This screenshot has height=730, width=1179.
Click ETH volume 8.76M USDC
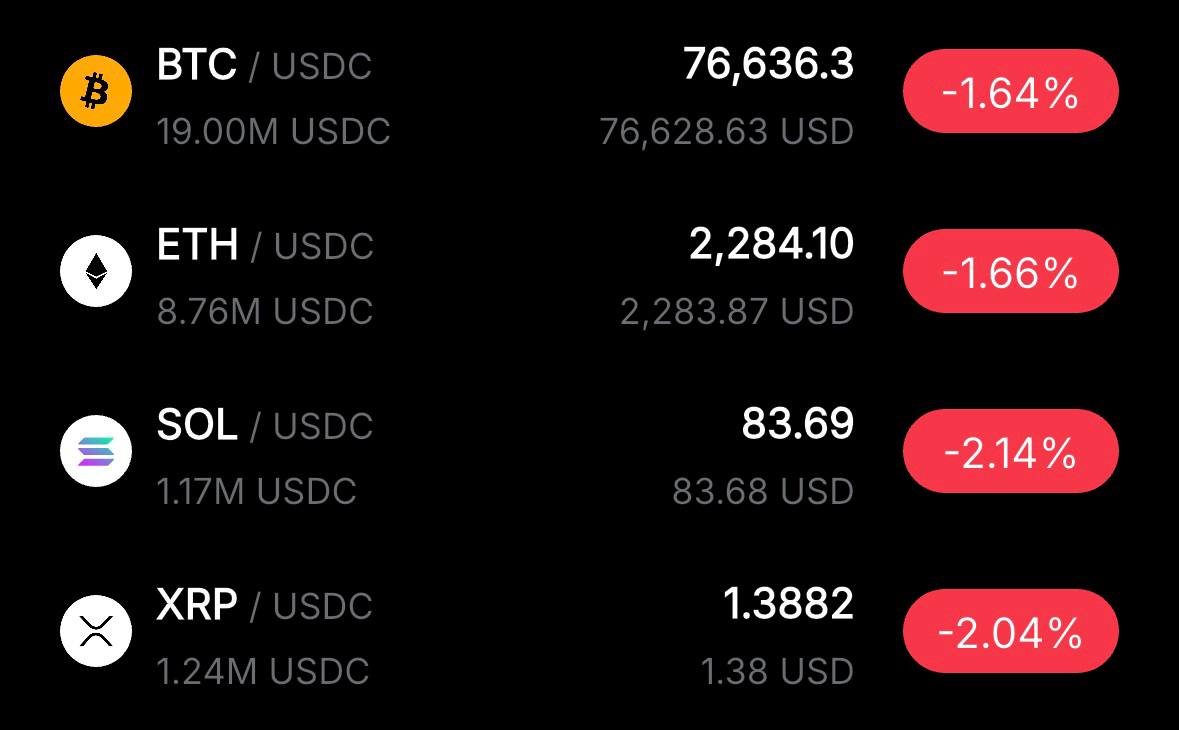click(265, 312)
